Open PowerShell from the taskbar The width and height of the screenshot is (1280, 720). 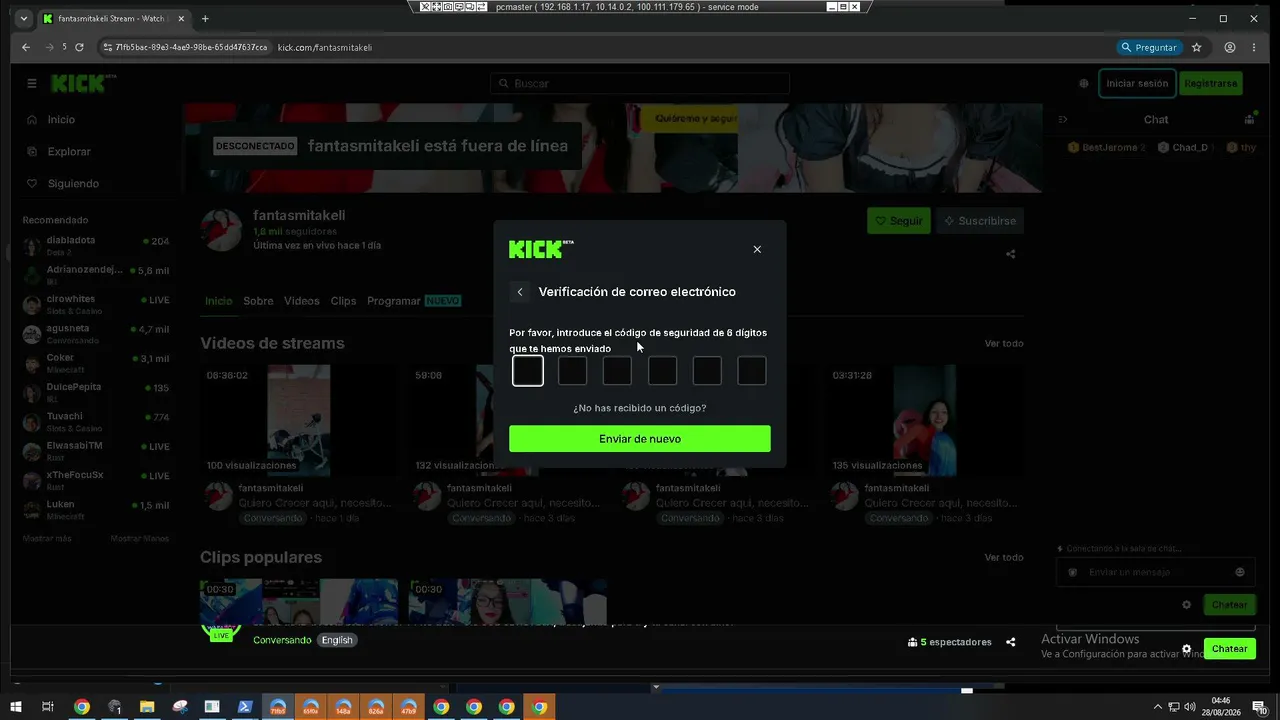[x=245, y=707]
